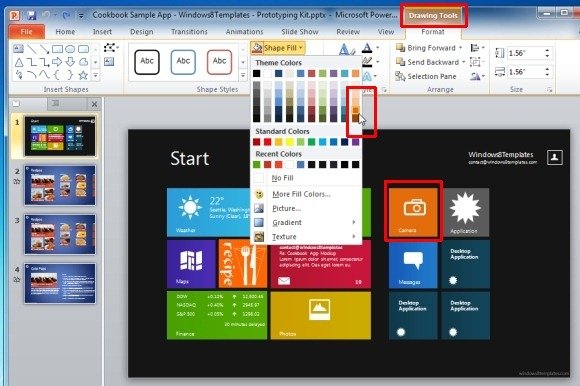Select the Arrow line shape
The image size is (580, 386).
[x=44, y=49]
